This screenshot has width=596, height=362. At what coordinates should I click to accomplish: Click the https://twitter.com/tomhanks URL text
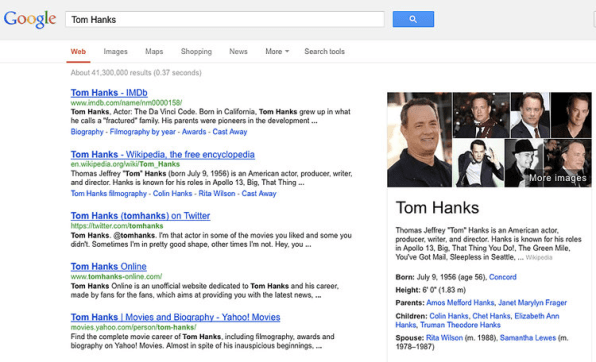click(x=117, y=226)
